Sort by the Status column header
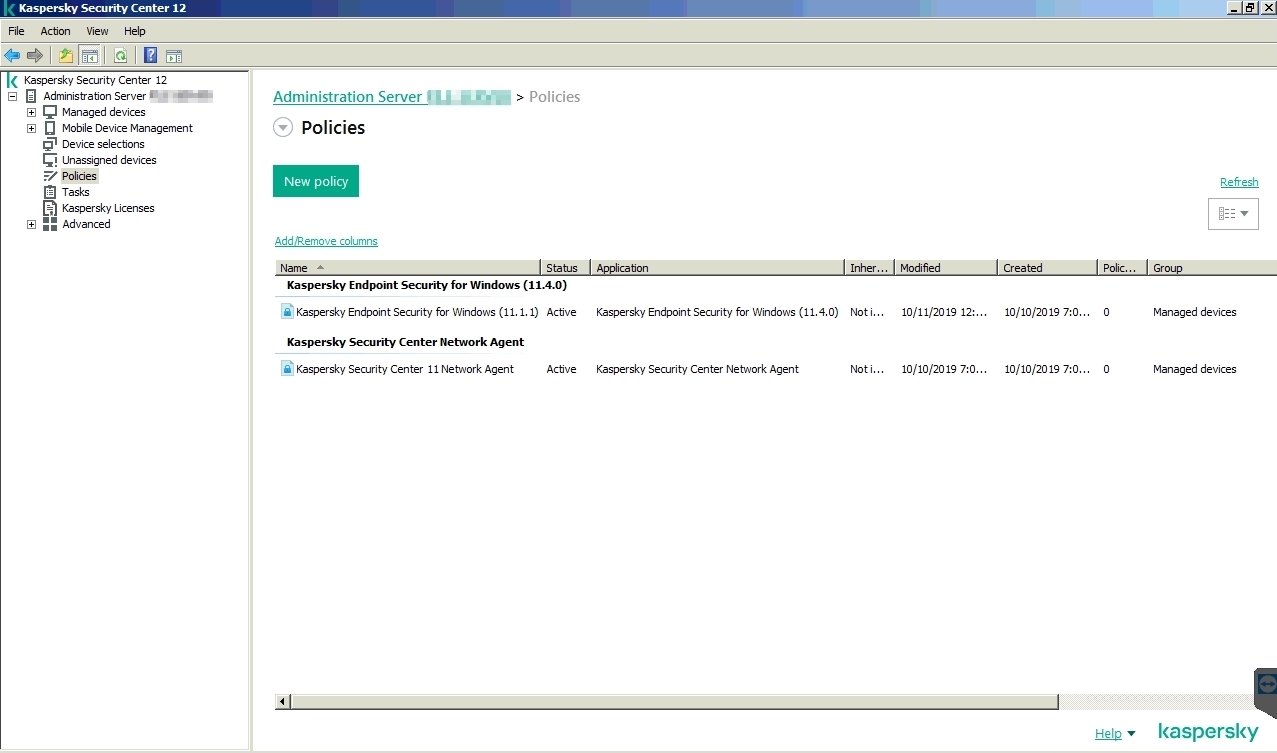Screen dimensions: 1277x753 coord(566,268)
